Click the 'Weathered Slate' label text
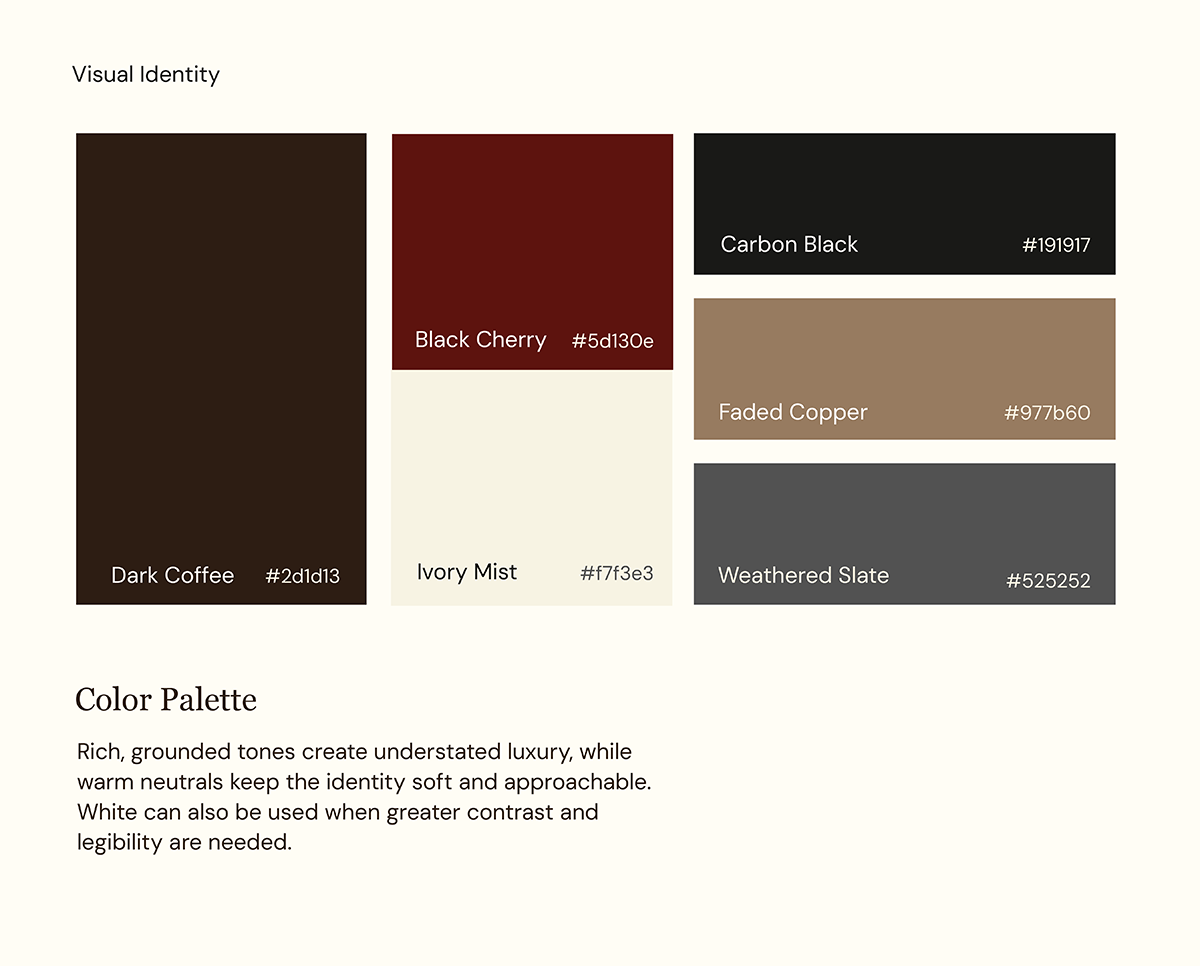Viewport: 1200px width, 966px height. tap(803, 575)
